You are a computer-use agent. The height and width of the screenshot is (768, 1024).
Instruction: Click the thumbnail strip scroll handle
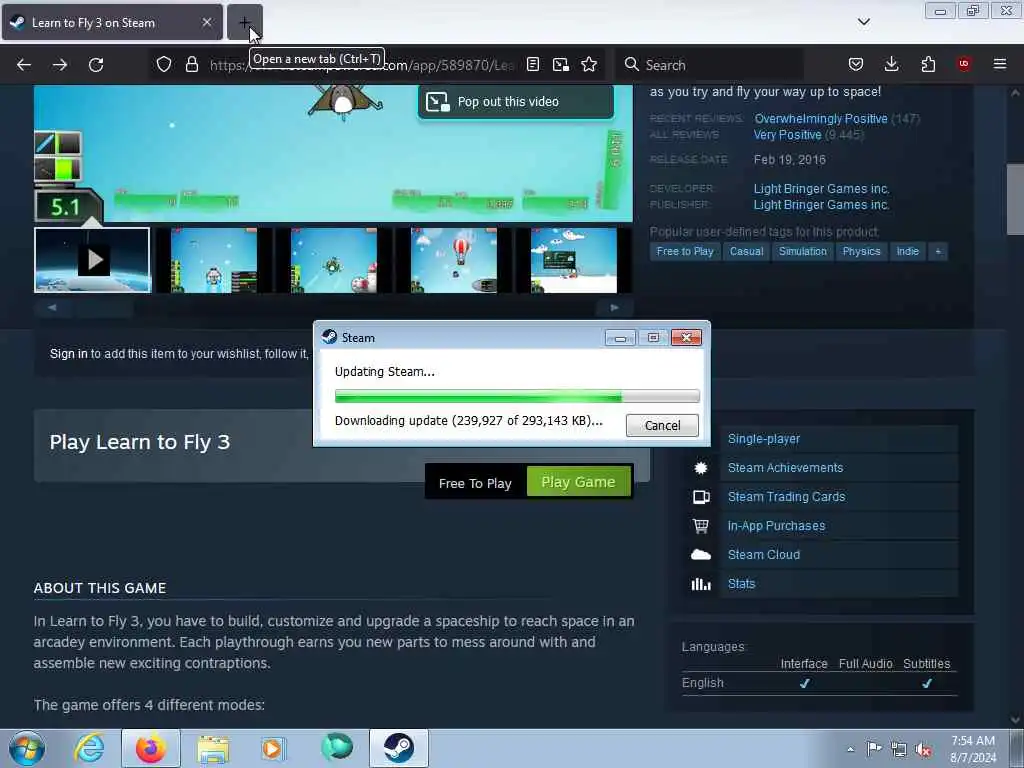tap(101, 308)
